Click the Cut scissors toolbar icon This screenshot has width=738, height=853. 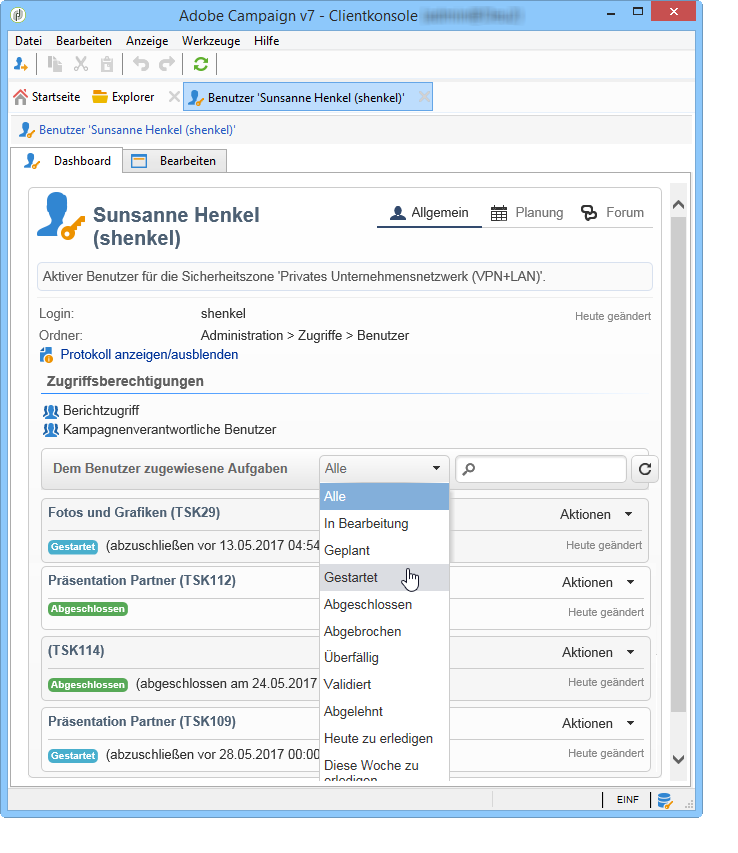pyautogui.click(x=80, y=64)
